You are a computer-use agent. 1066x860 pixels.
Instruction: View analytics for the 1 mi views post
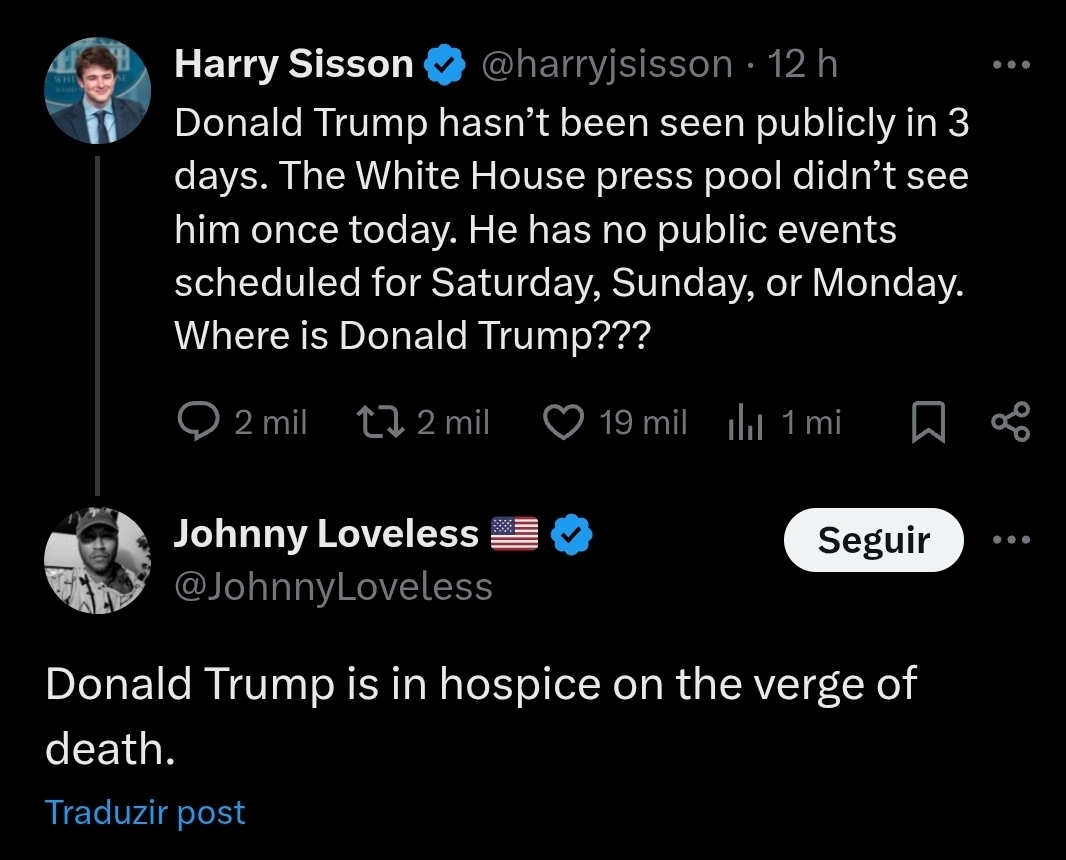[745, 424]
